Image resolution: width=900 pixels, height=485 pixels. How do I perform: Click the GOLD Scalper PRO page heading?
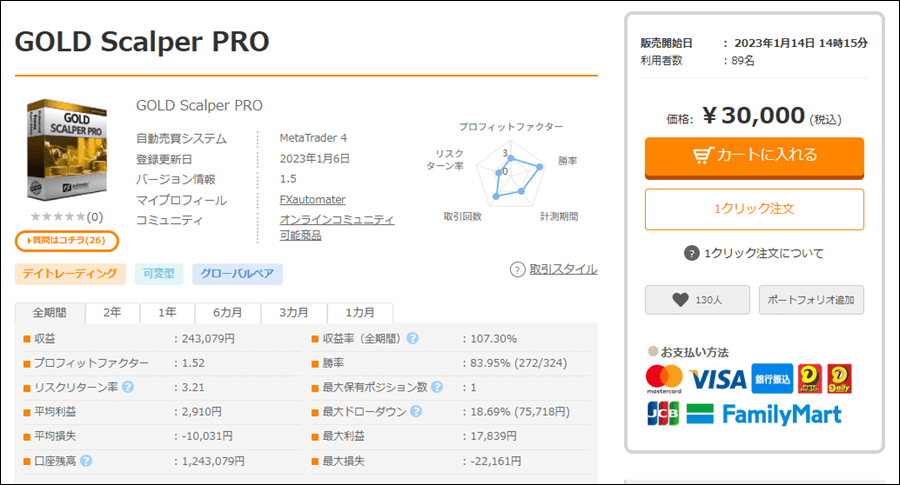pos(142,42)
